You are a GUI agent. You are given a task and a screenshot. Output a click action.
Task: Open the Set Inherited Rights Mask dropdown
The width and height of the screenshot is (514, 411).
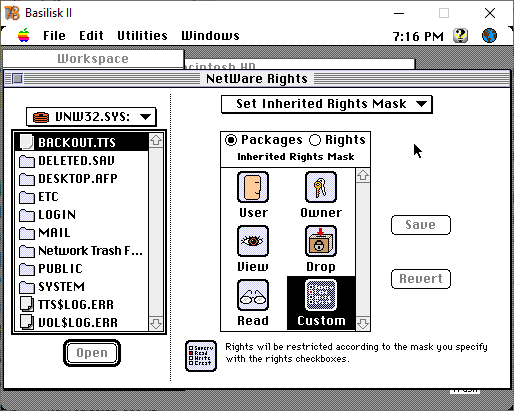pos(327,104)
